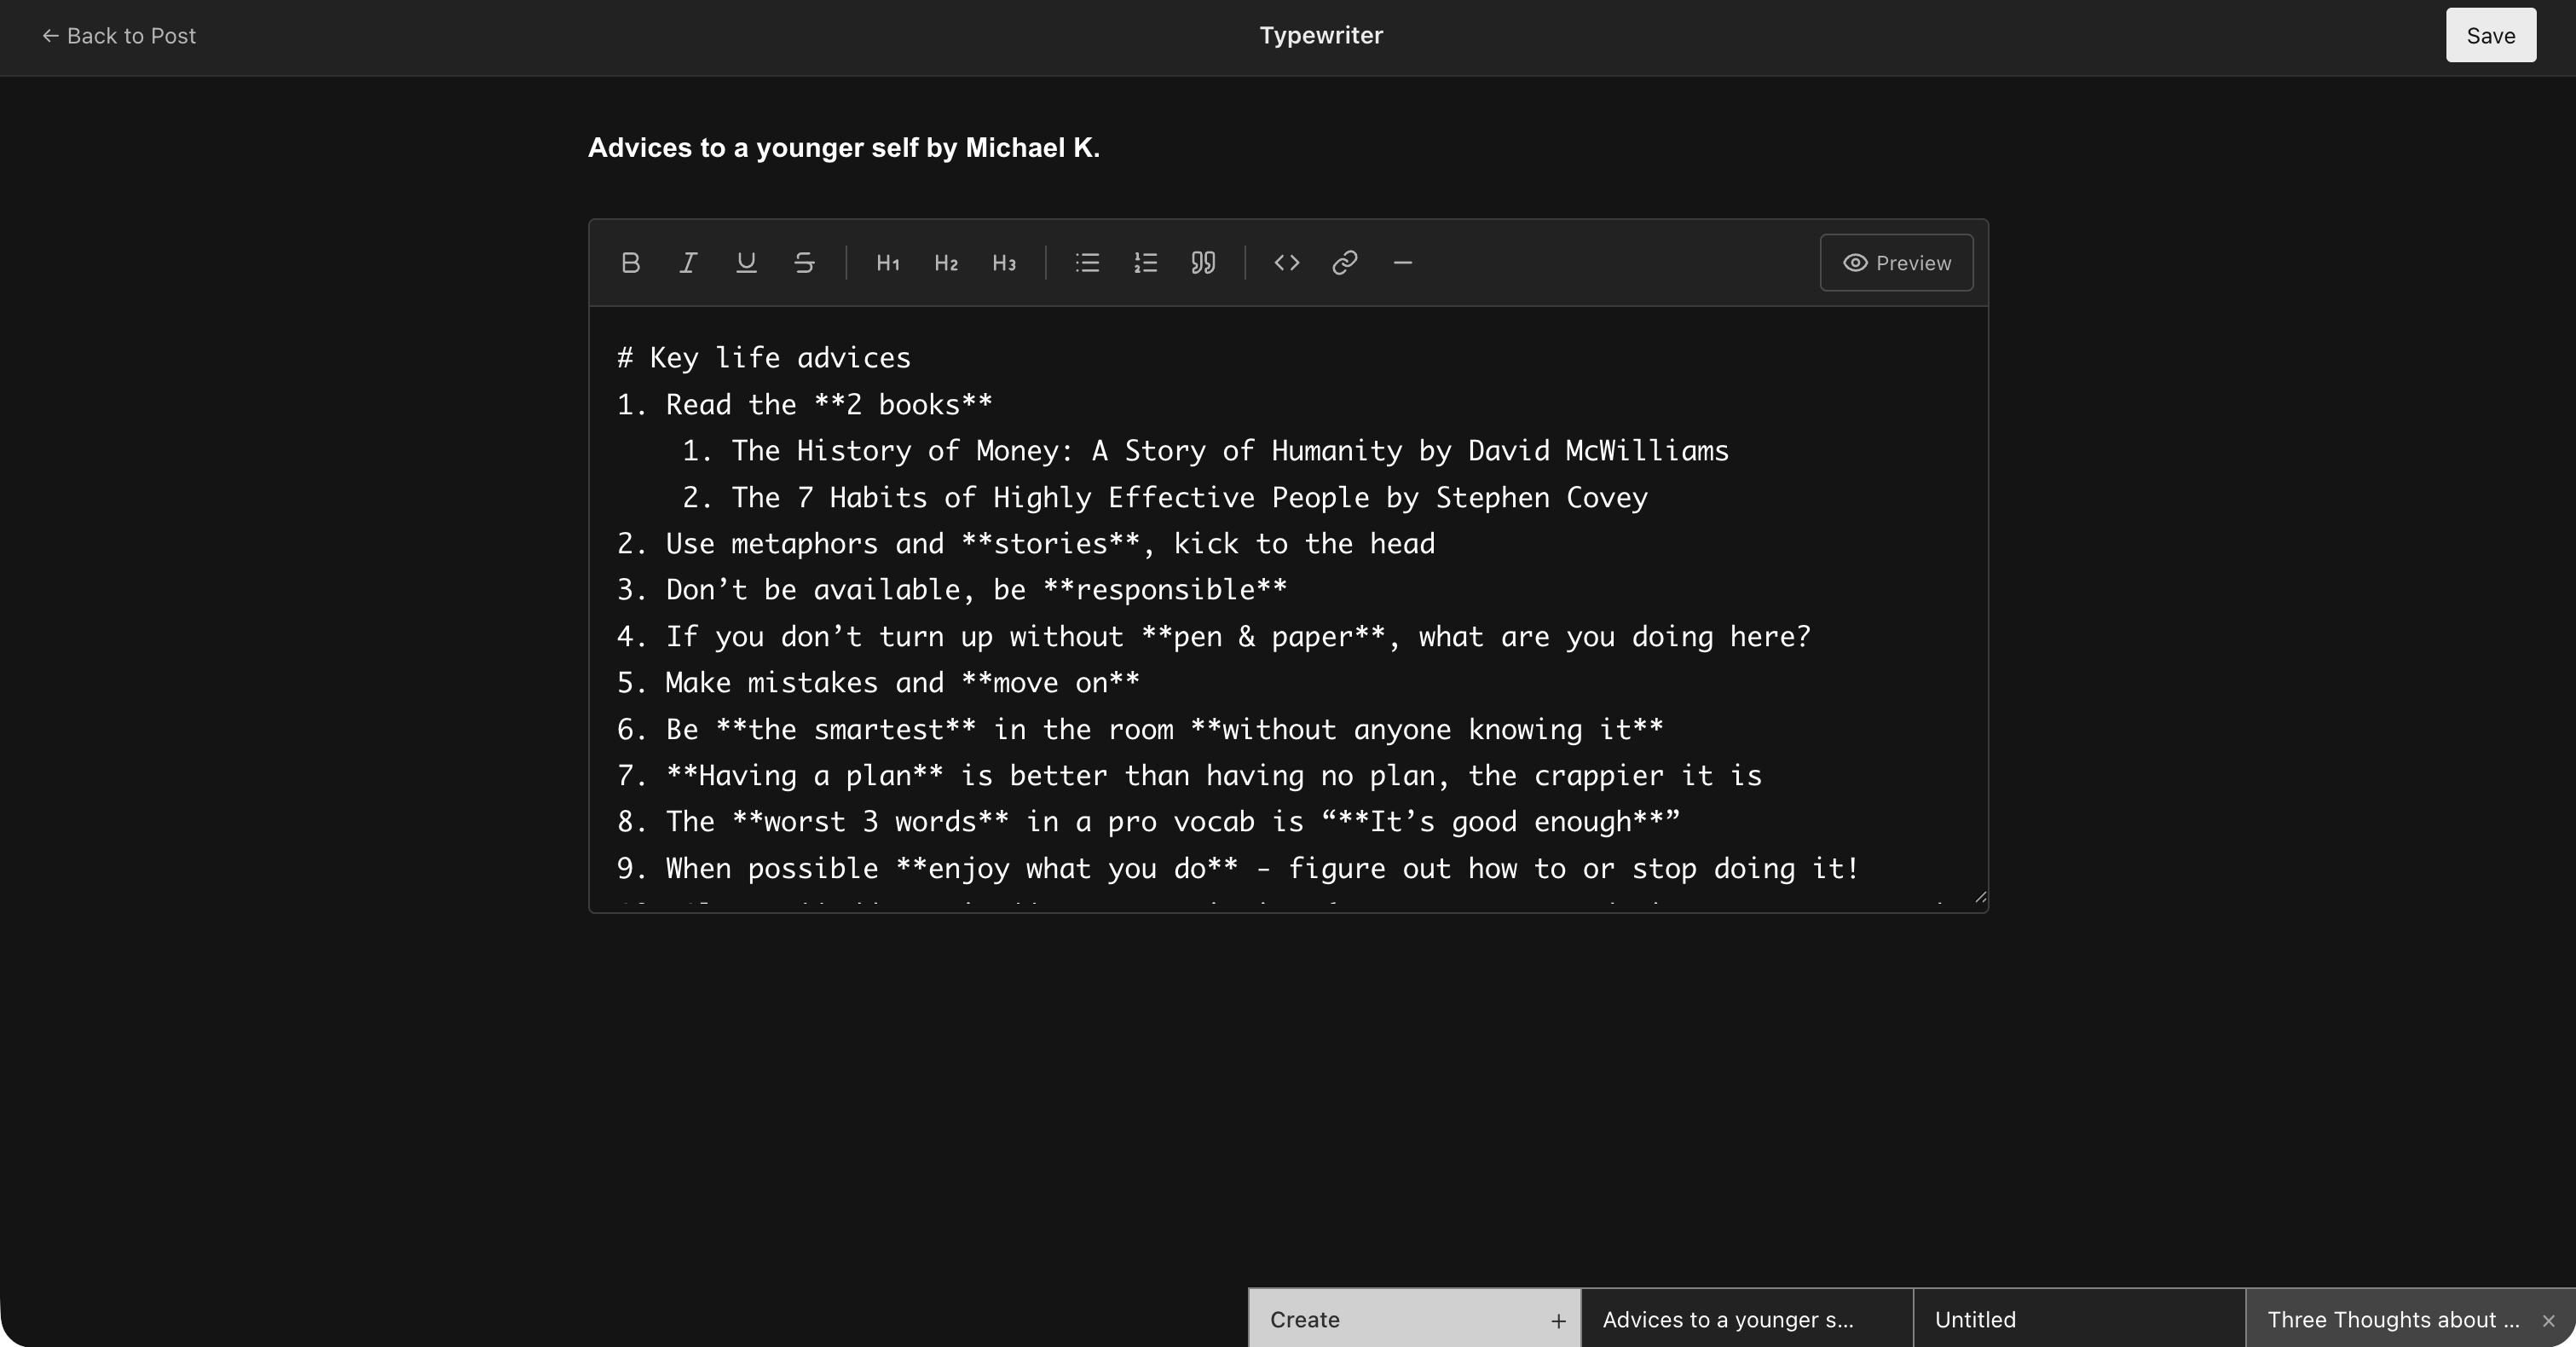Insert an H2 heading
The height and width of the screenshot is (1347, 2576).
[x=946, y=263]
